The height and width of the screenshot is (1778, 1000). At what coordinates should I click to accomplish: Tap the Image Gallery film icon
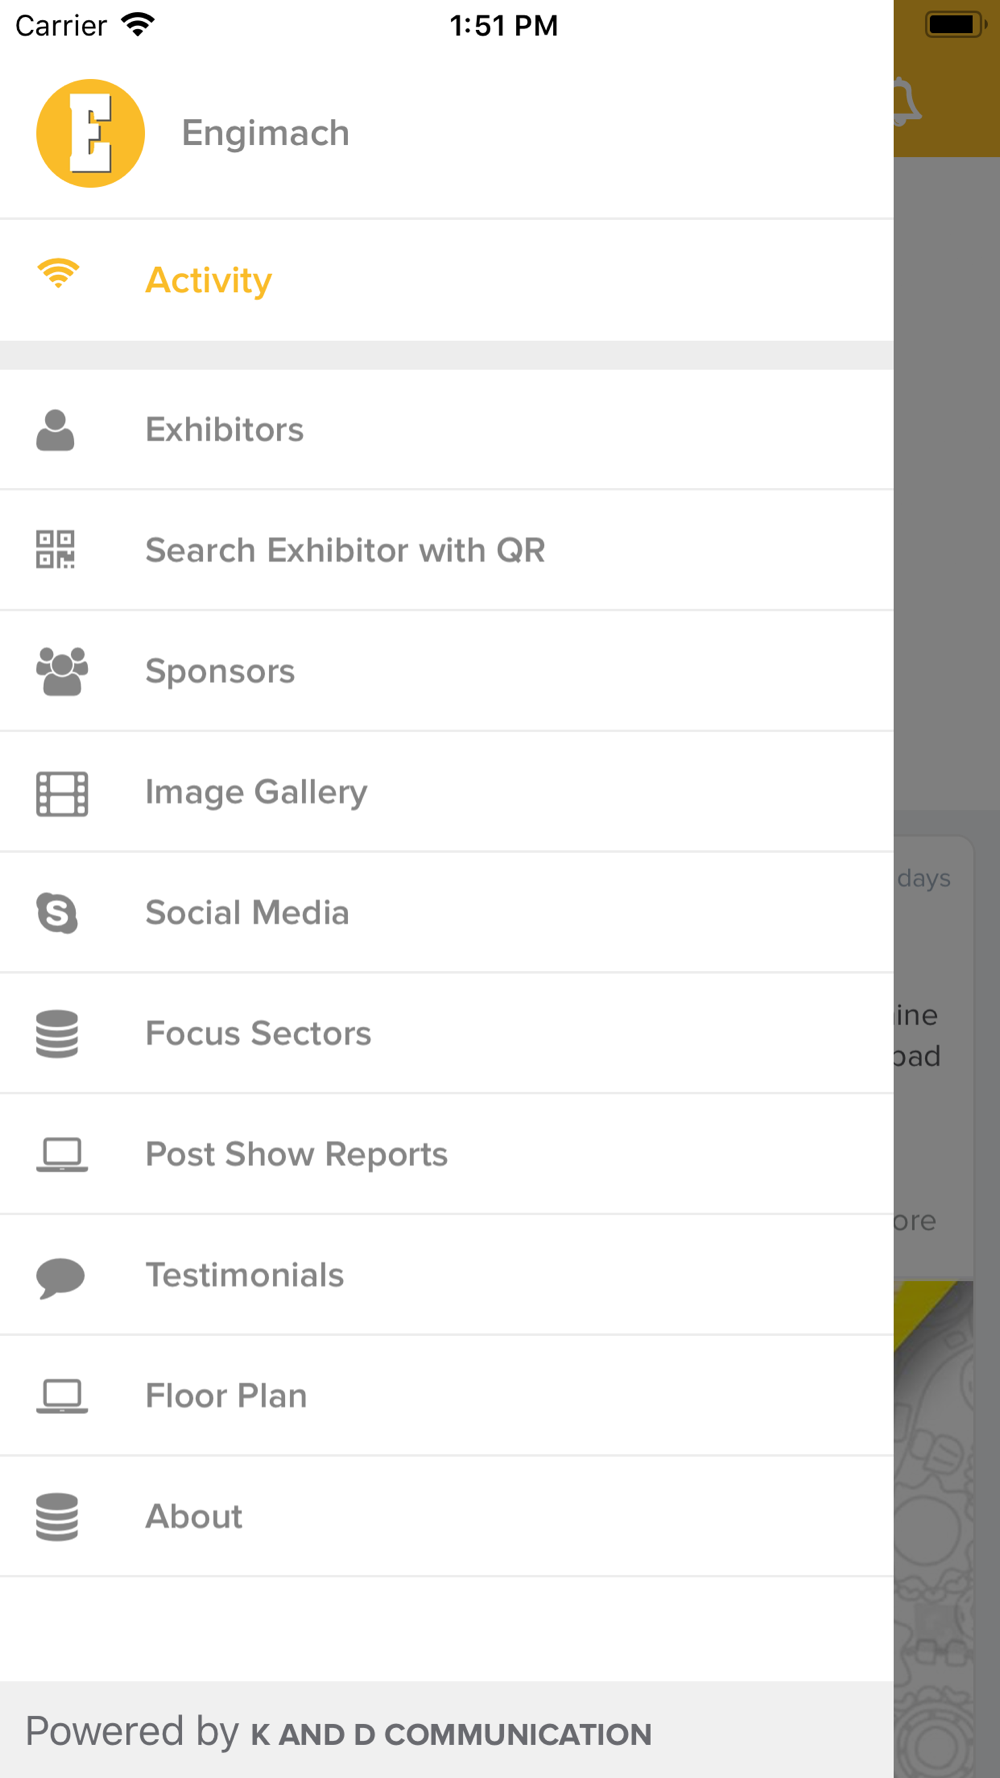(x=62, y=793)
